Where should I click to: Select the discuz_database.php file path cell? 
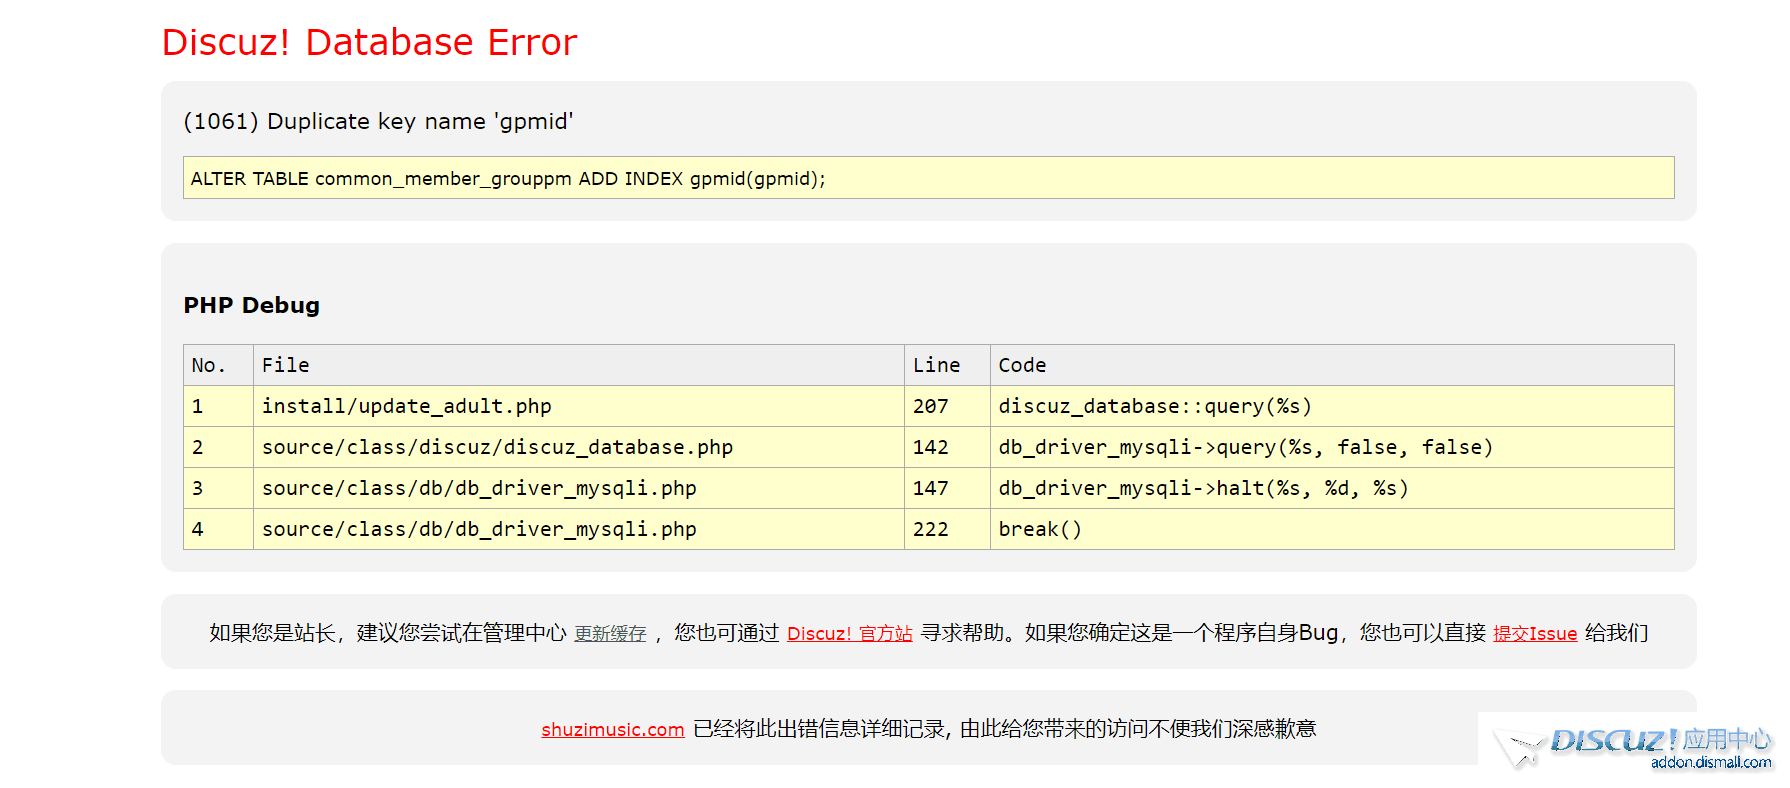(x=497, y=448)
